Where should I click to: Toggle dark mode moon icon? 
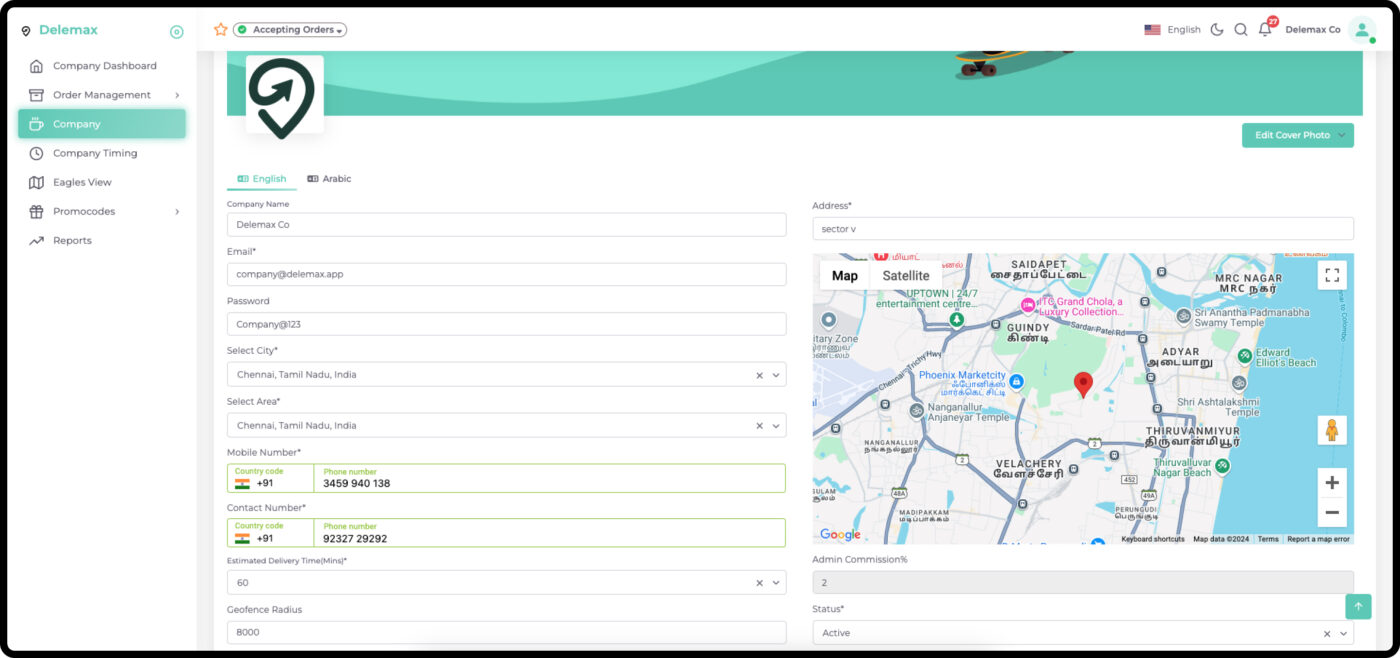click(x=1217, y=30)
